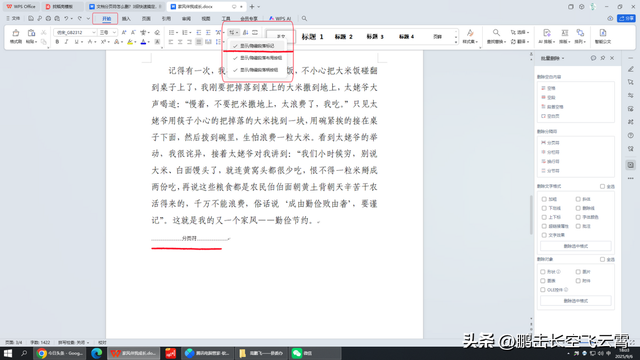Apply the 标题 1 heading style
Viewport: 640px width, 360px height.
coord(313,37)
